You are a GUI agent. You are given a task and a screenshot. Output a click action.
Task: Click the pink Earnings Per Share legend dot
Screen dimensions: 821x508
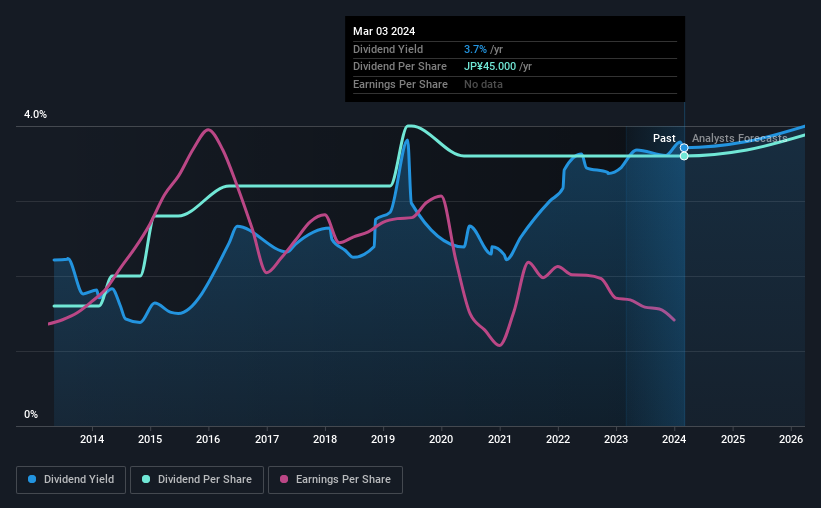pyautogui.click(x=284, y=479)
